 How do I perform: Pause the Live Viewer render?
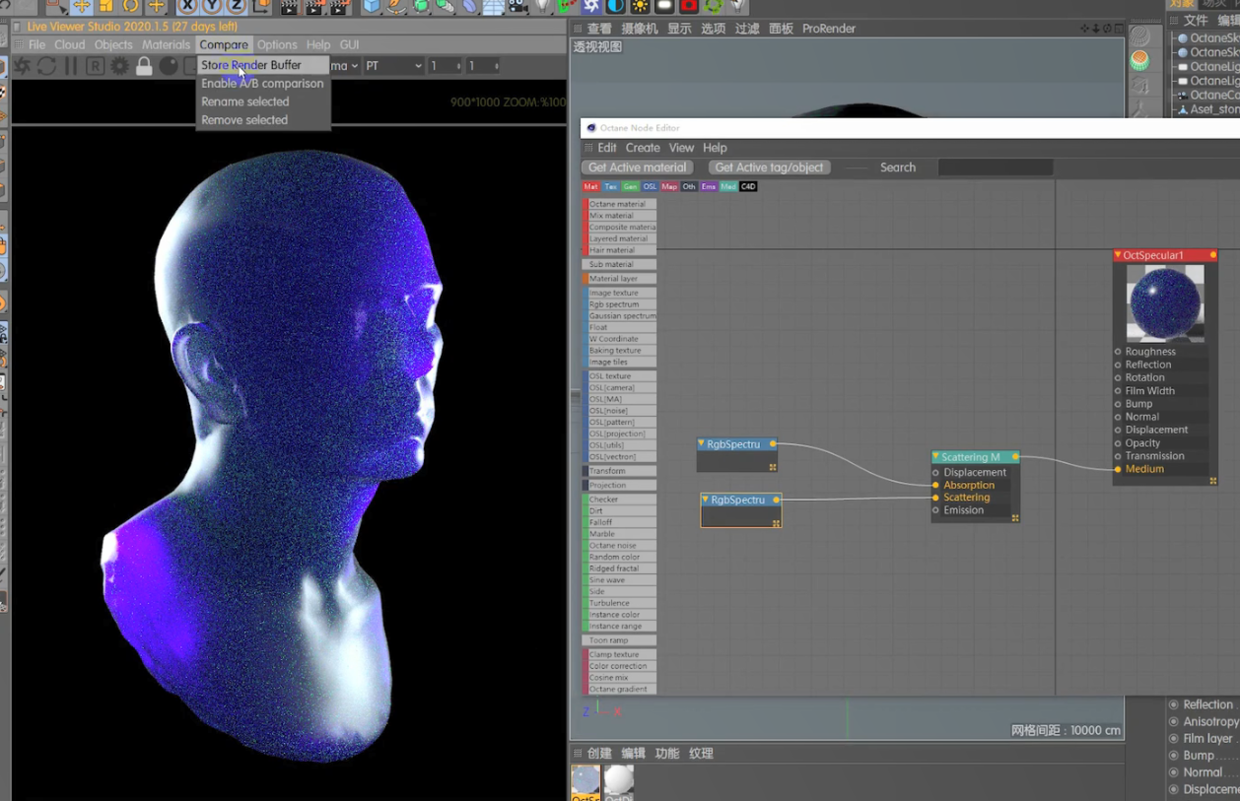coord(71,66)
